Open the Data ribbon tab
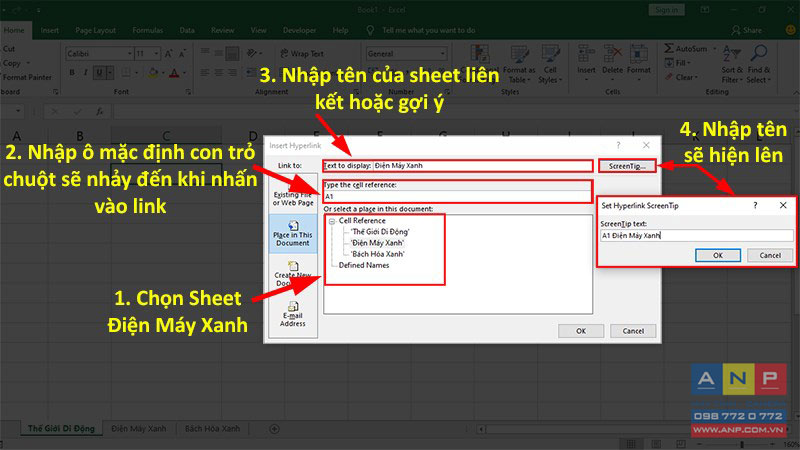 187,30
